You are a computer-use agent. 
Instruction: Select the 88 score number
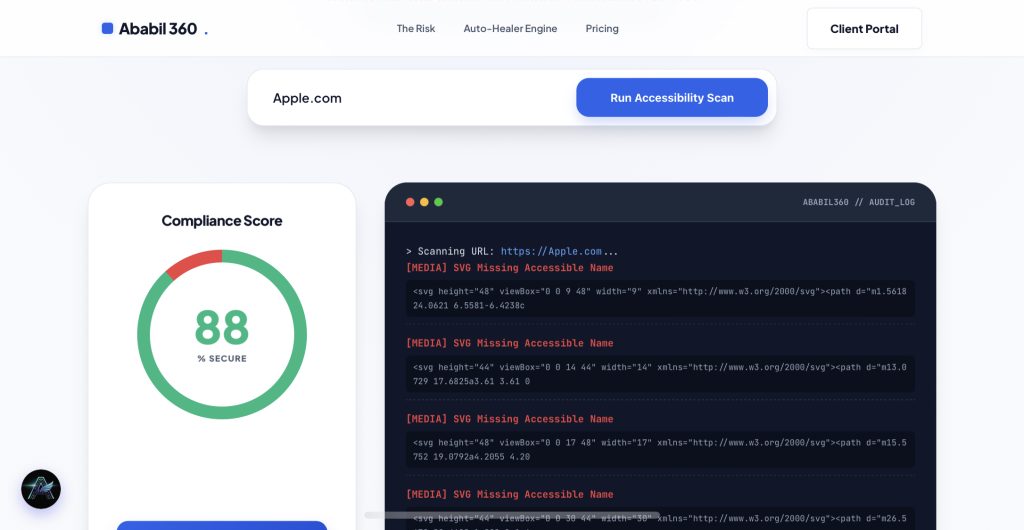point(221,328)
